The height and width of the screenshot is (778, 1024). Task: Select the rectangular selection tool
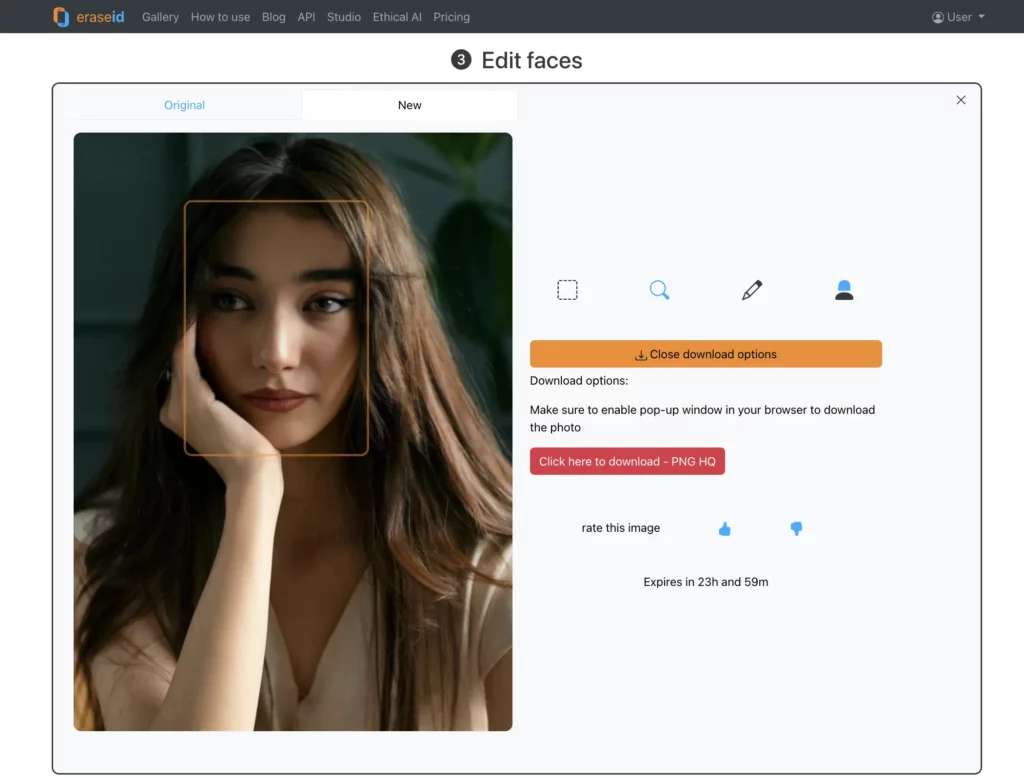(x=567, y=289)
